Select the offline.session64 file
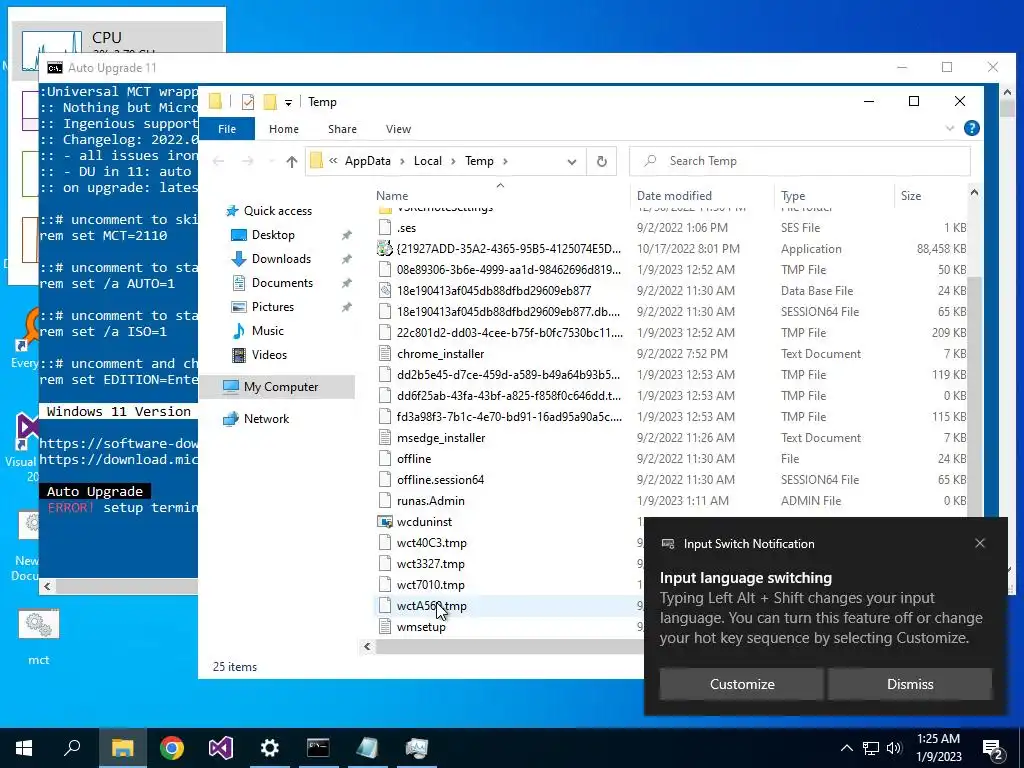The image size is (1024, 768). click(x=440, y=480)
